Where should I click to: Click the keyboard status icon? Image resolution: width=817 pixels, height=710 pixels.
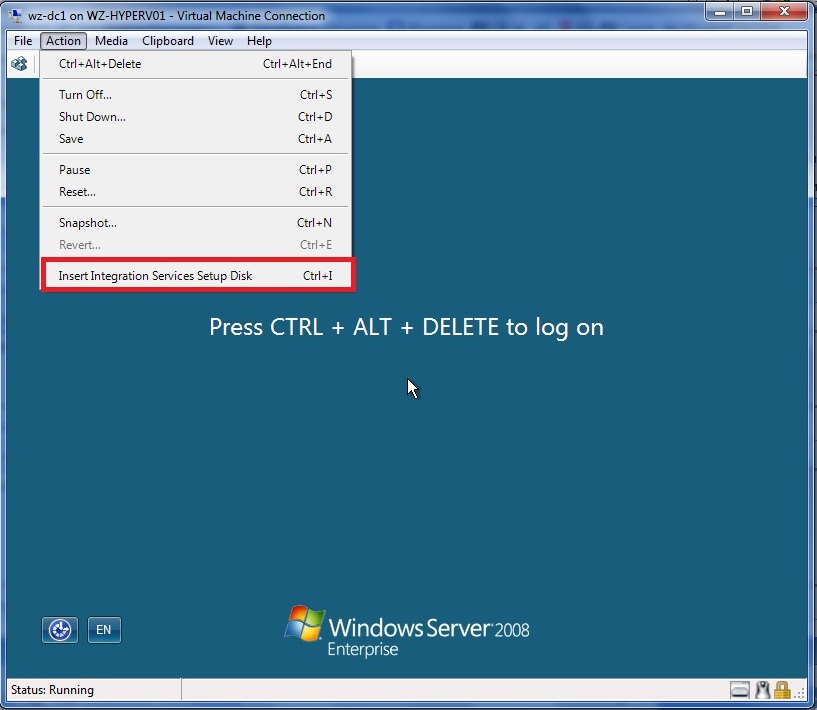740,690
